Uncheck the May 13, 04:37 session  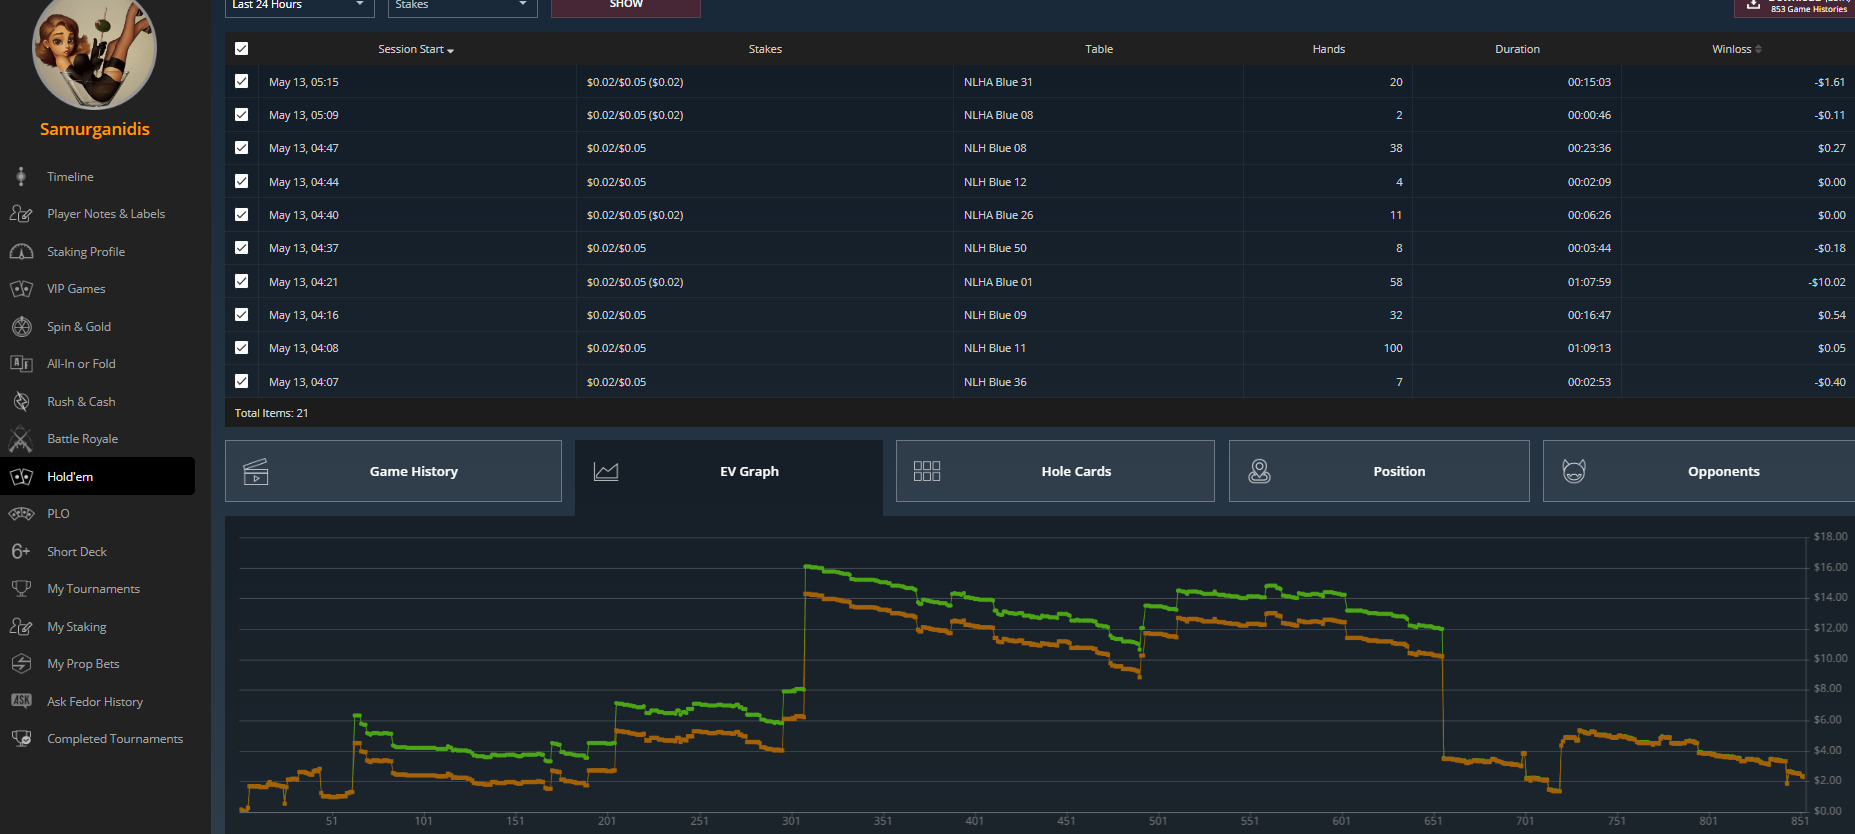click(241, 248)
